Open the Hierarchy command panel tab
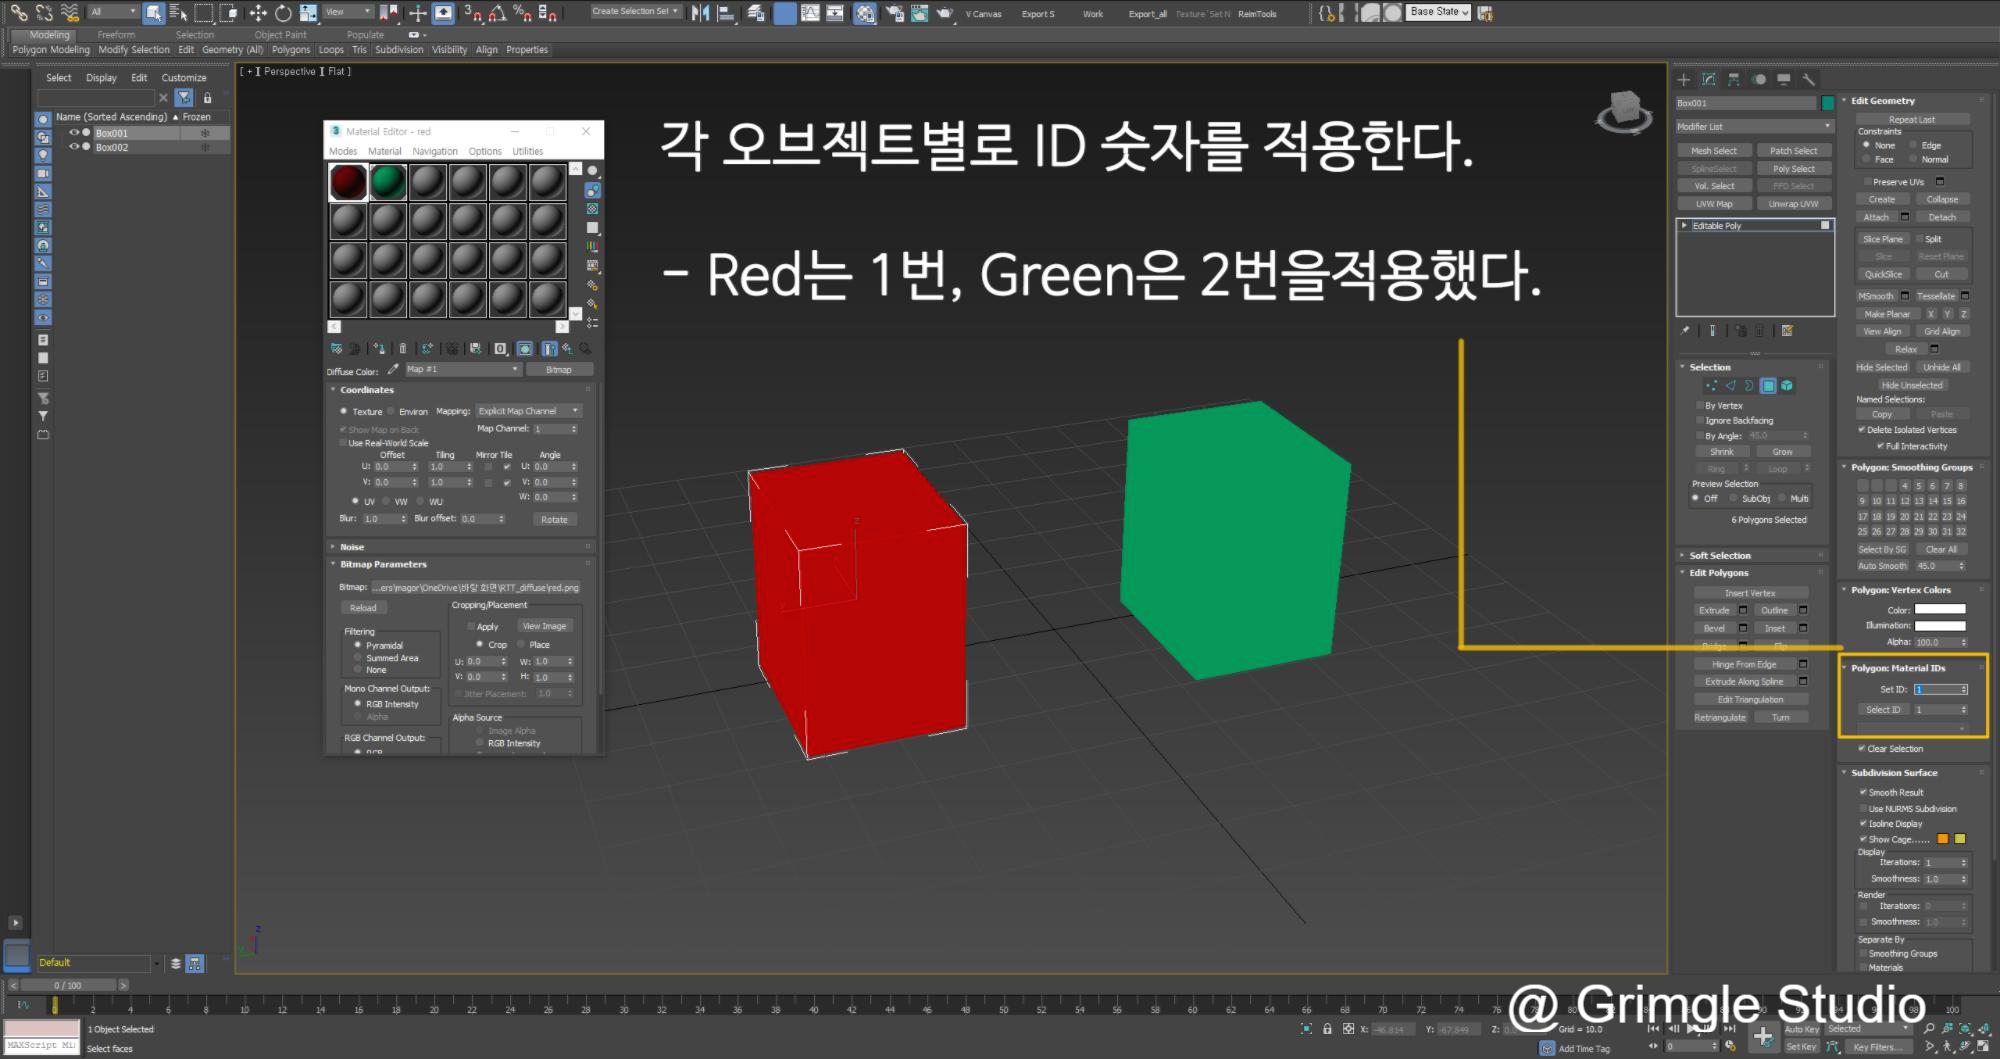 point(1734,79)
